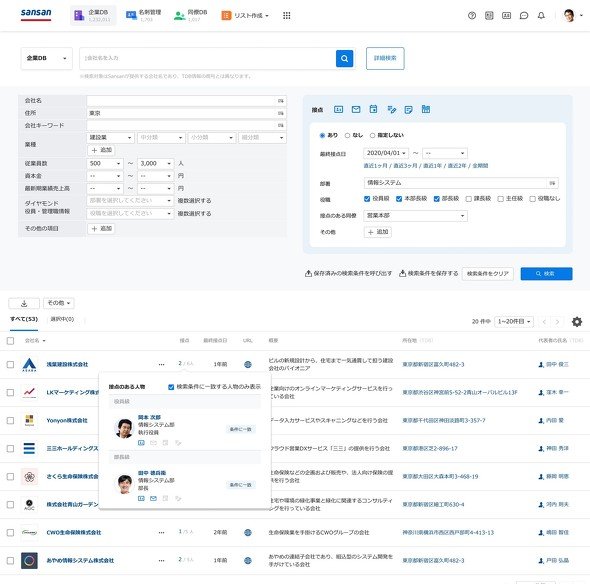Open the 営業本部 colleague dropdown

tap(416, 216)
